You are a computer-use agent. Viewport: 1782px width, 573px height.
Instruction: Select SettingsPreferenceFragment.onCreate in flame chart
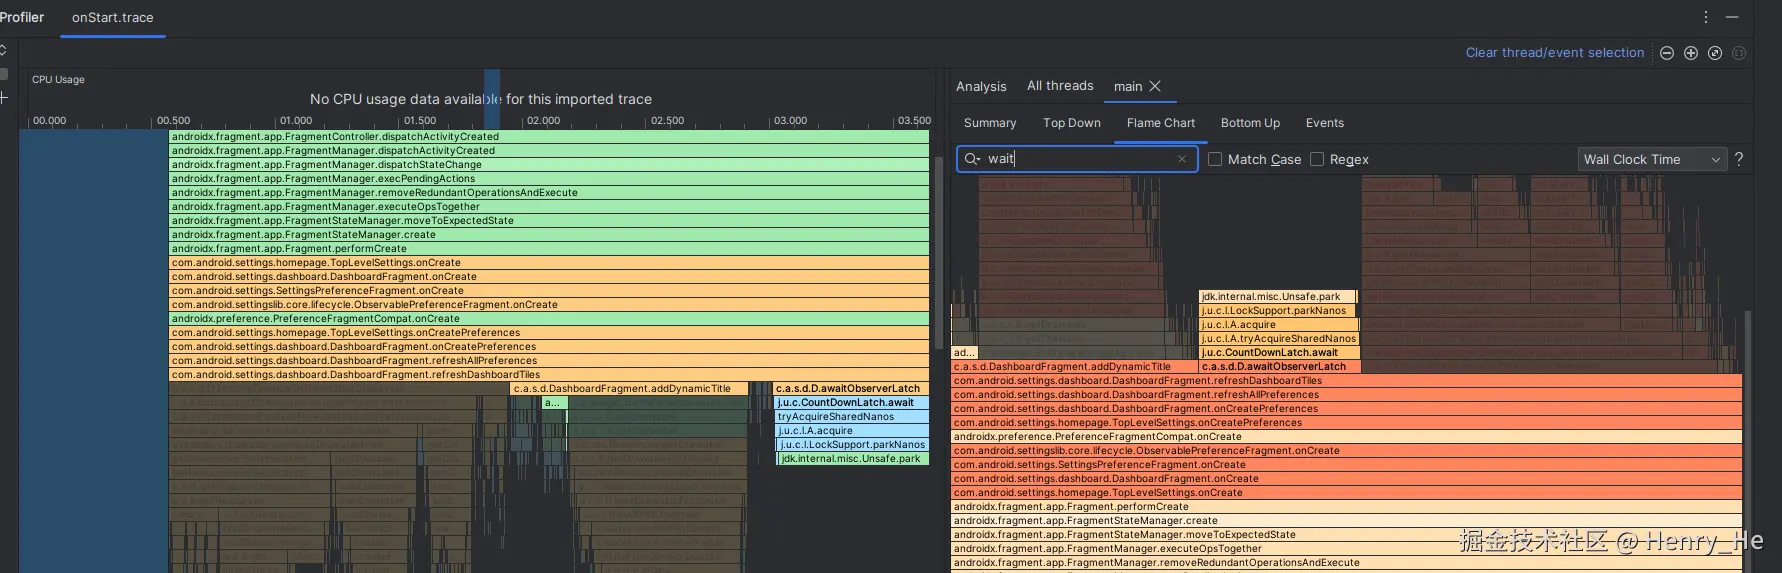click(x=1346, y=465)
